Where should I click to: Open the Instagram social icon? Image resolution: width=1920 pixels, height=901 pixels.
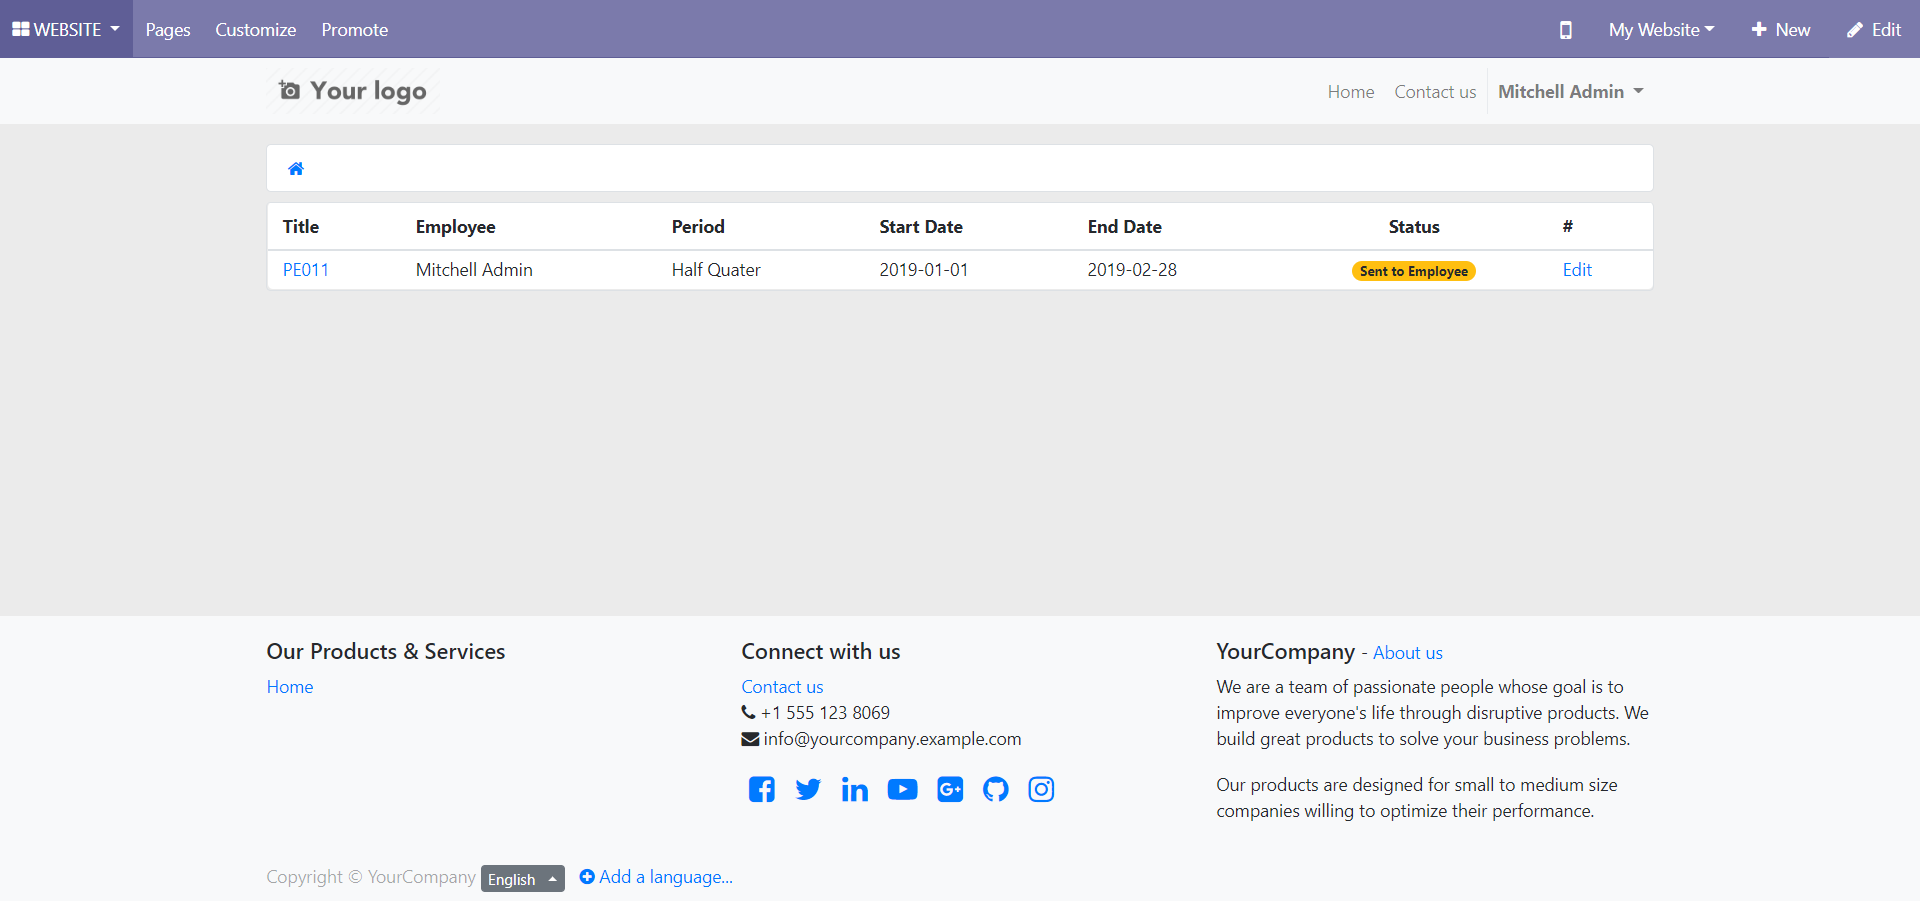(1041, 790)
